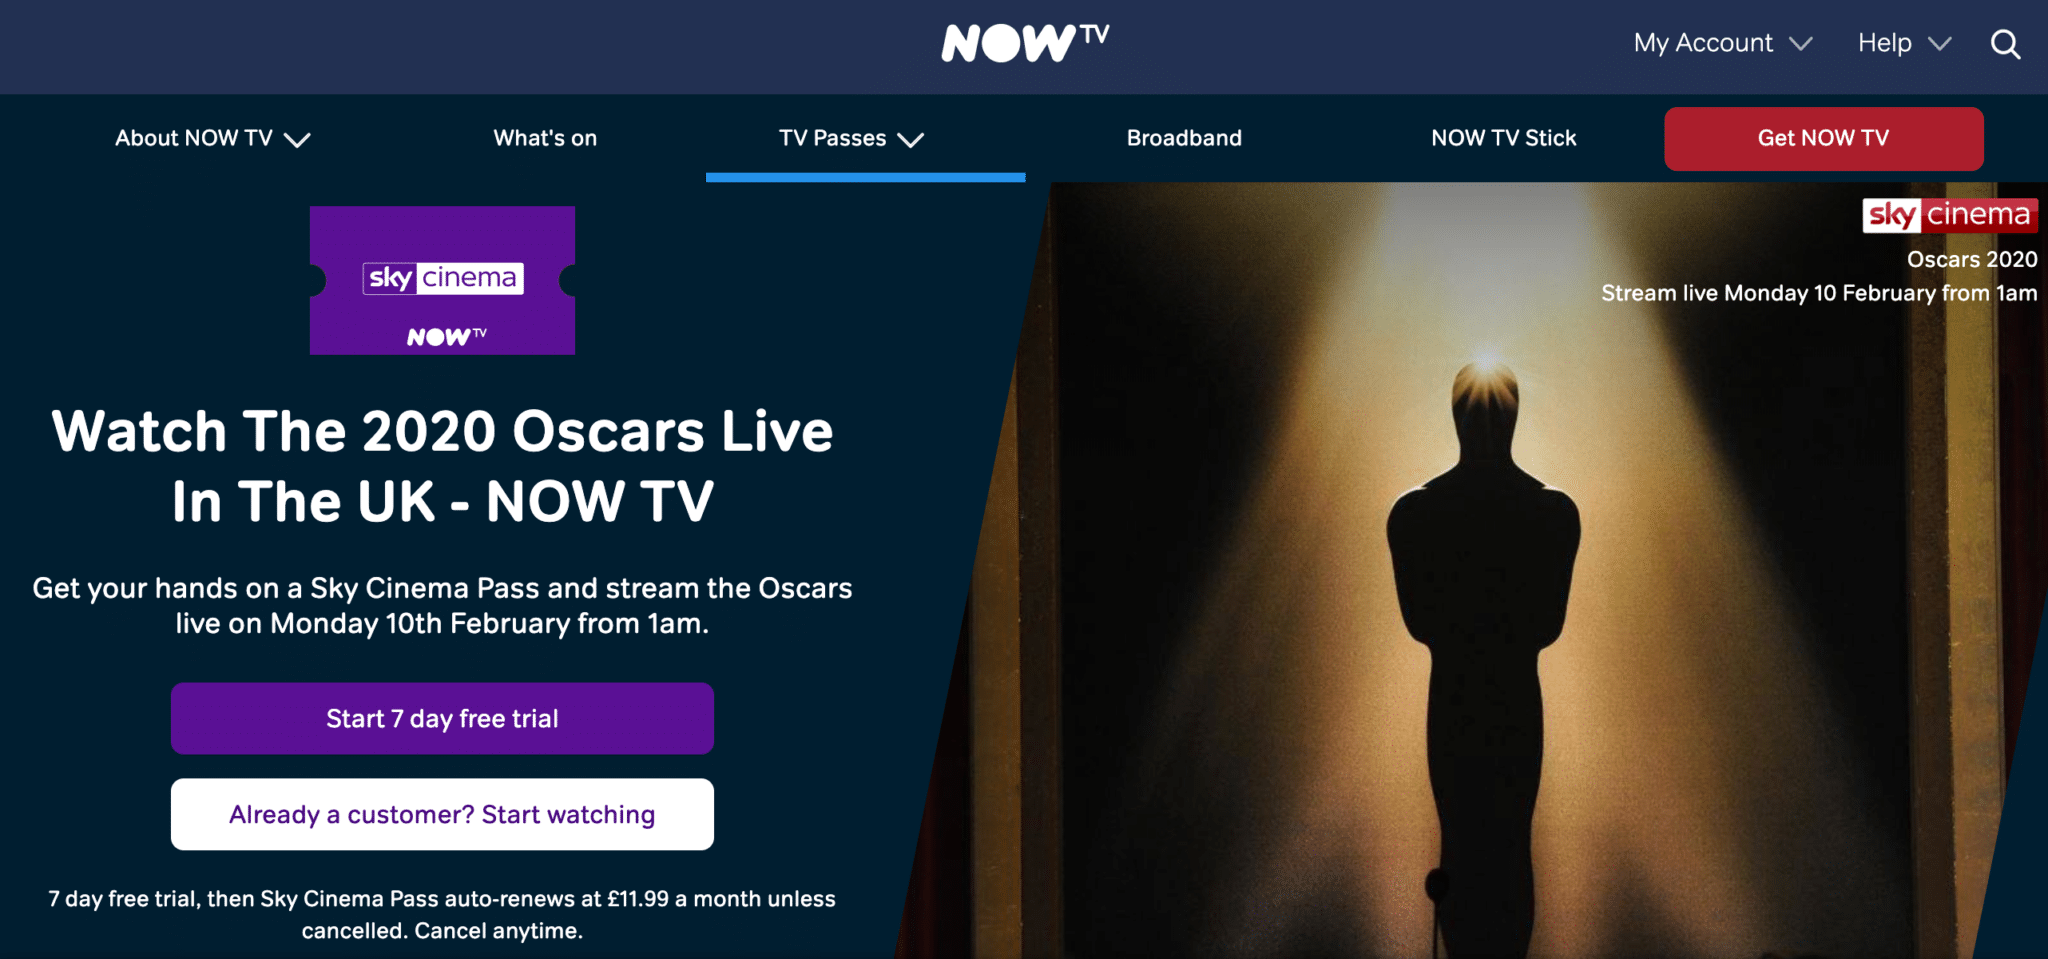Click the sky cinema badge over the Oscars image
The height and width of the screenshot is (959, 2048).
[x=1949, y=215]
